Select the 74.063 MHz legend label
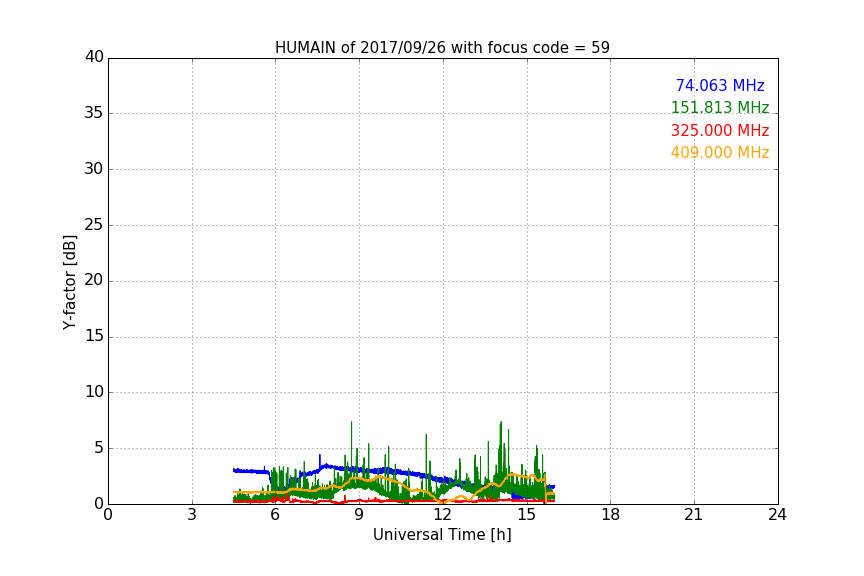The image size is (864, 576). 720,85
